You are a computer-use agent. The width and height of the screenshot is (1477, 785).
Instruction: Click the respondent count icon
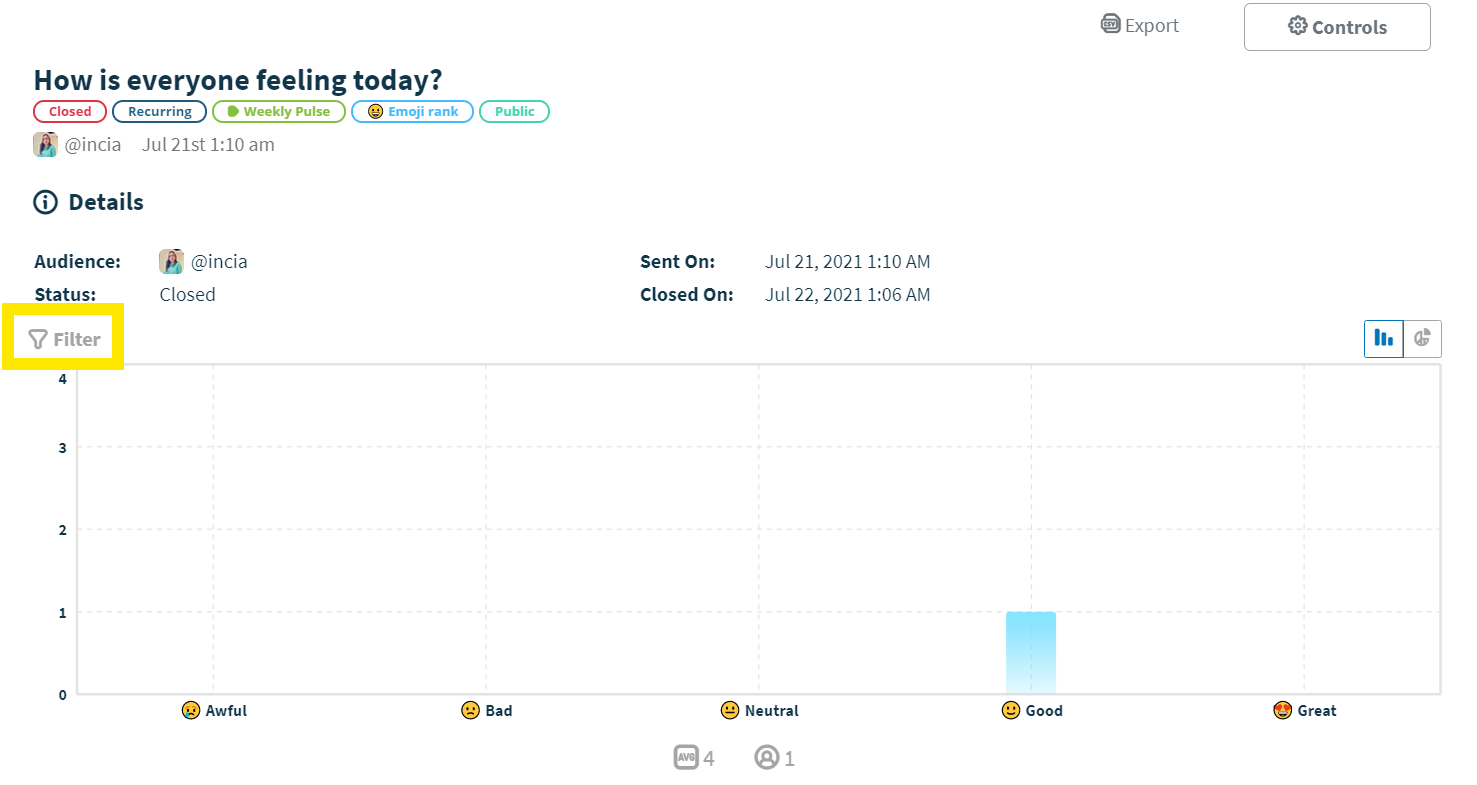[767, 757]
